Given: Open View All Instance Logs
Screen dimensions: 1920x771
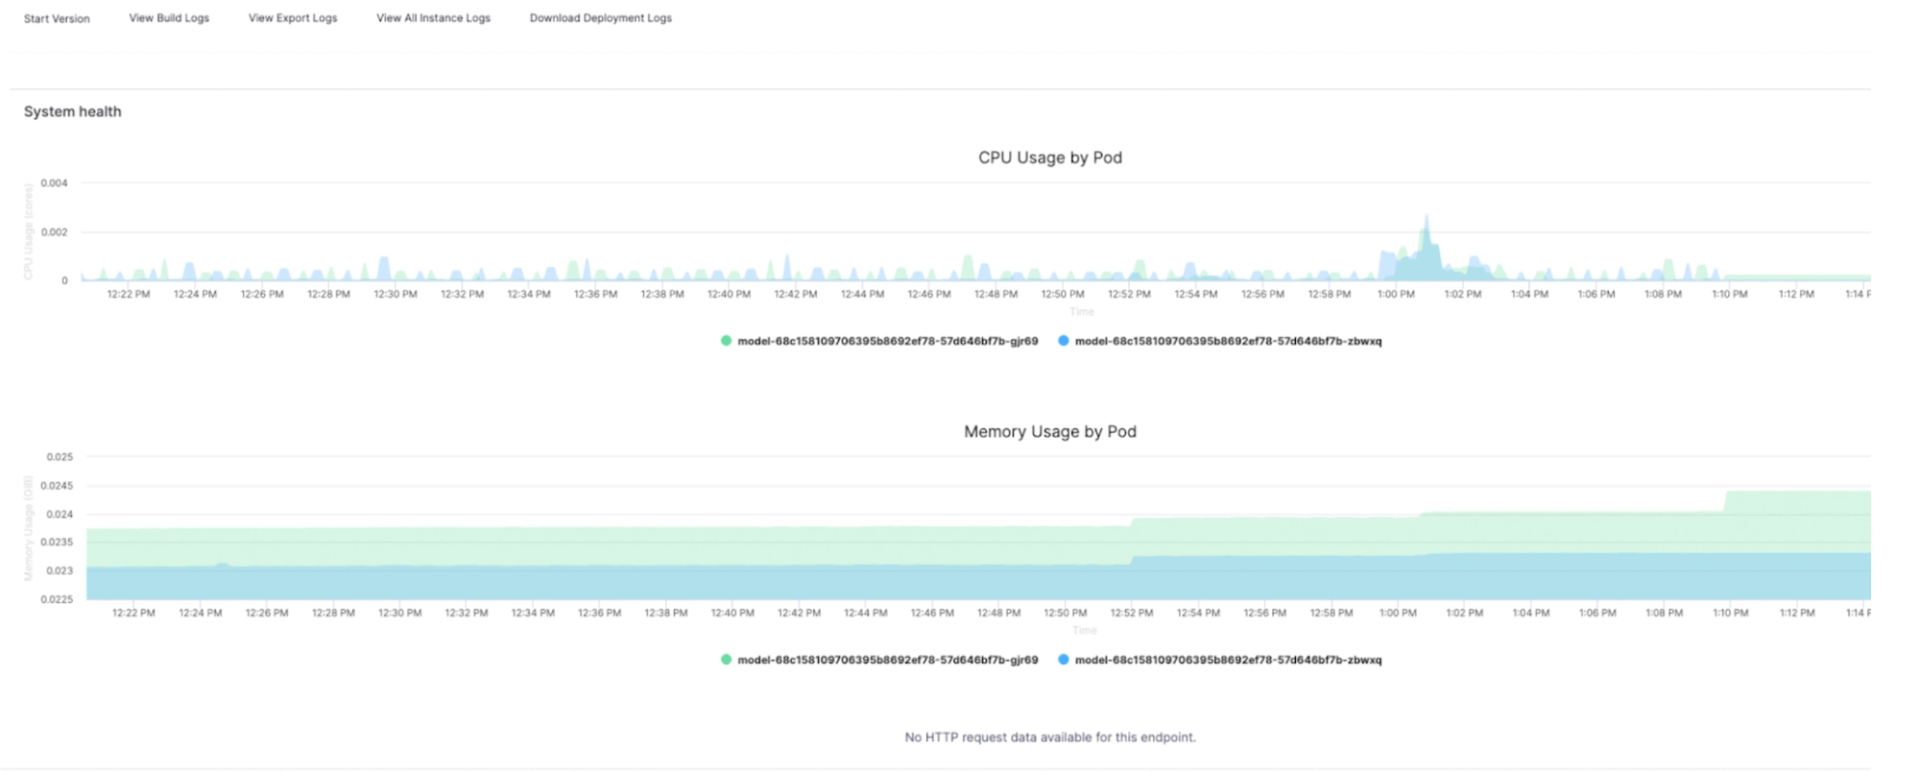Looking at the screenshot, I should tap(433, 18).
